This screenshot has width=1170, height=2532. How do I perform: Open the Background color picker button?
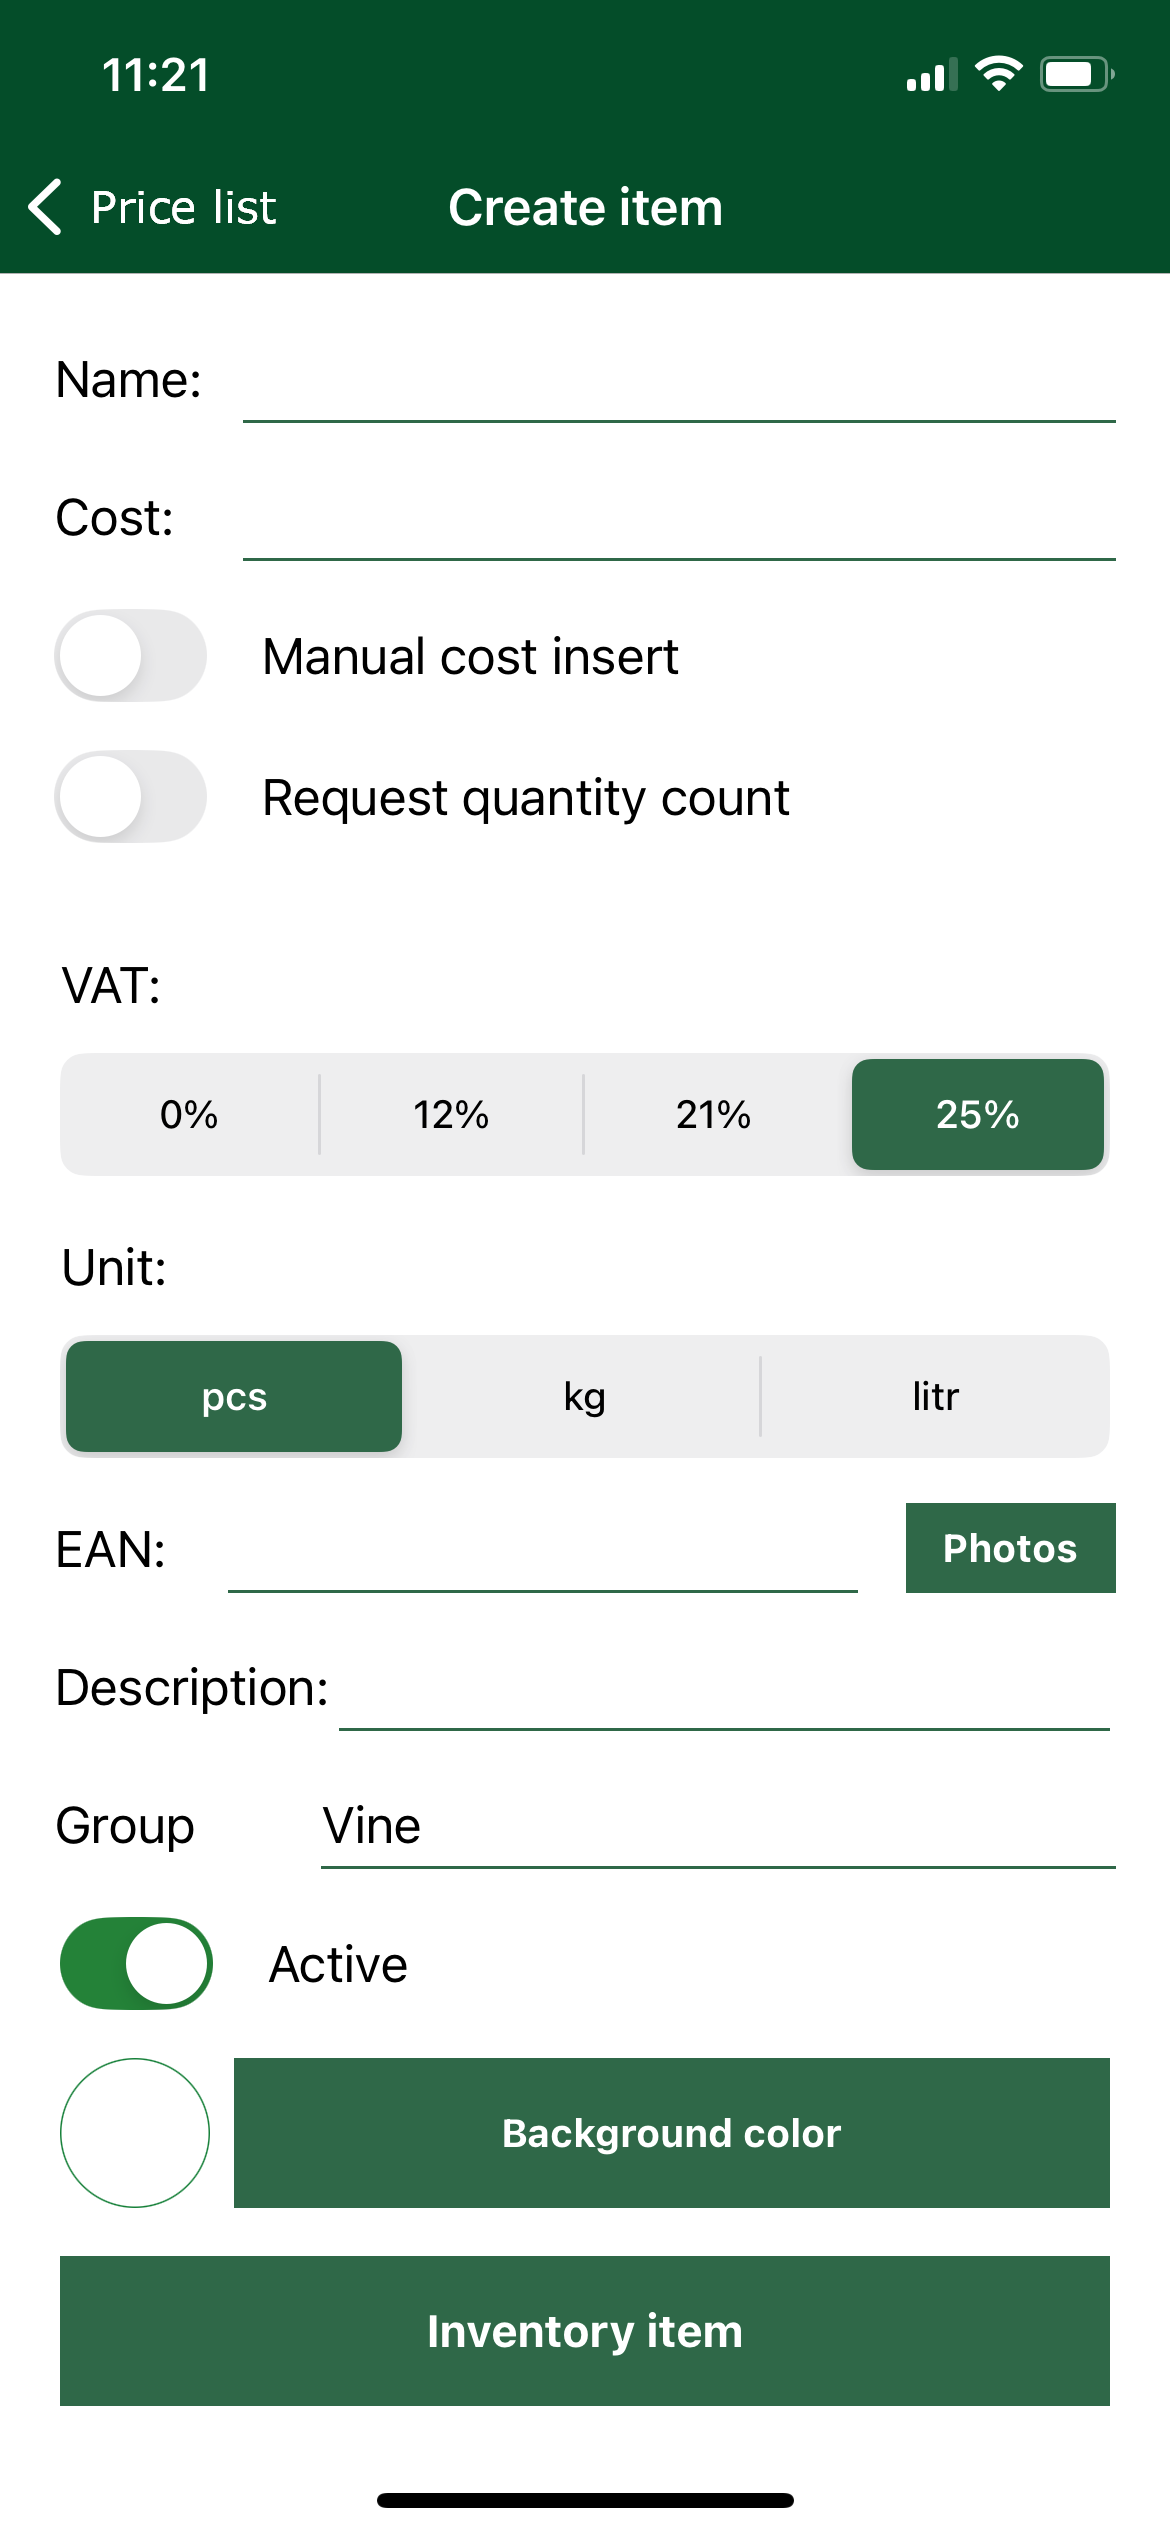click(x=671, y=2133)
